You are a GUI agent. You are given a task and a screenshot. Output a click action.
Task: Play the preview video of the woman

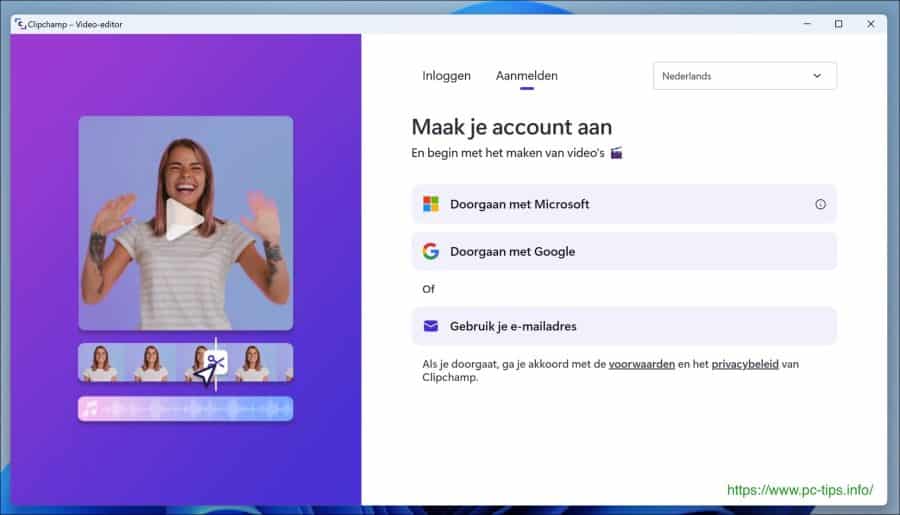click(x=184, y=220)
